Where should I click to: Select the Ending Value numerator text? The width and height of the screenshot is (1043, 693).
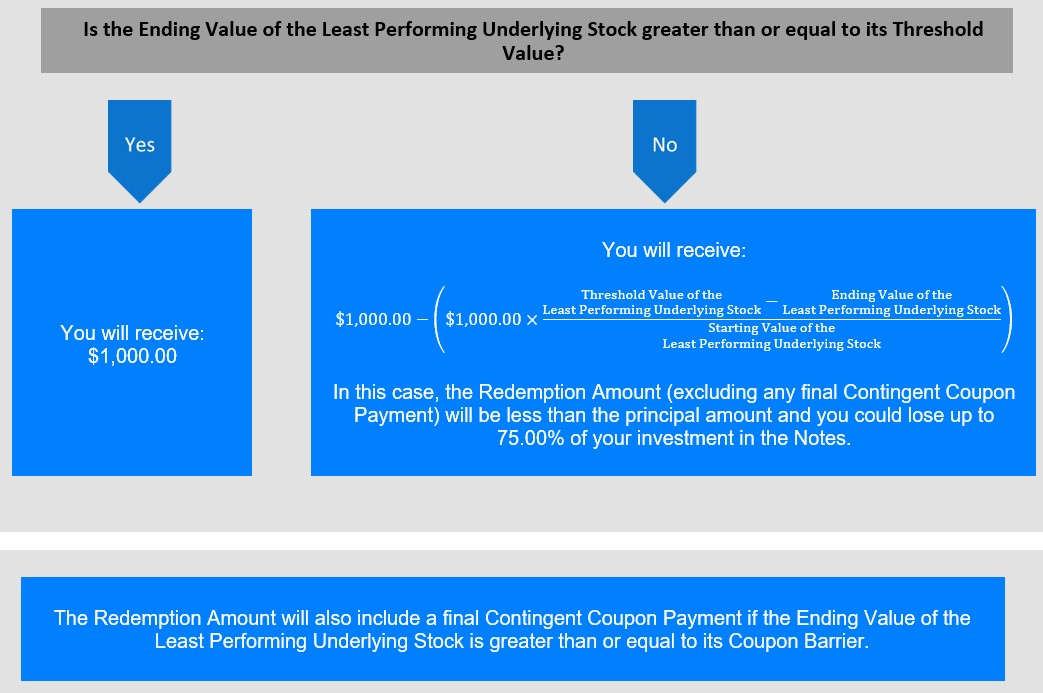tap(891, 302)
